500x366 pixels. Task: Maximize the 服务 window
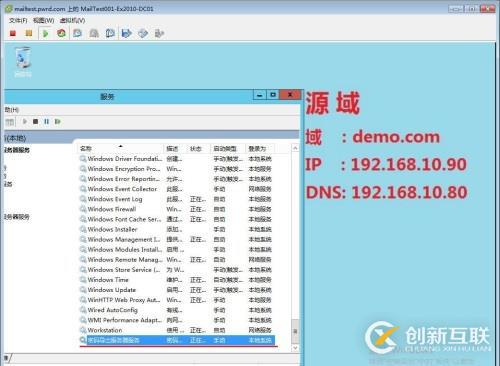[273, 95]
